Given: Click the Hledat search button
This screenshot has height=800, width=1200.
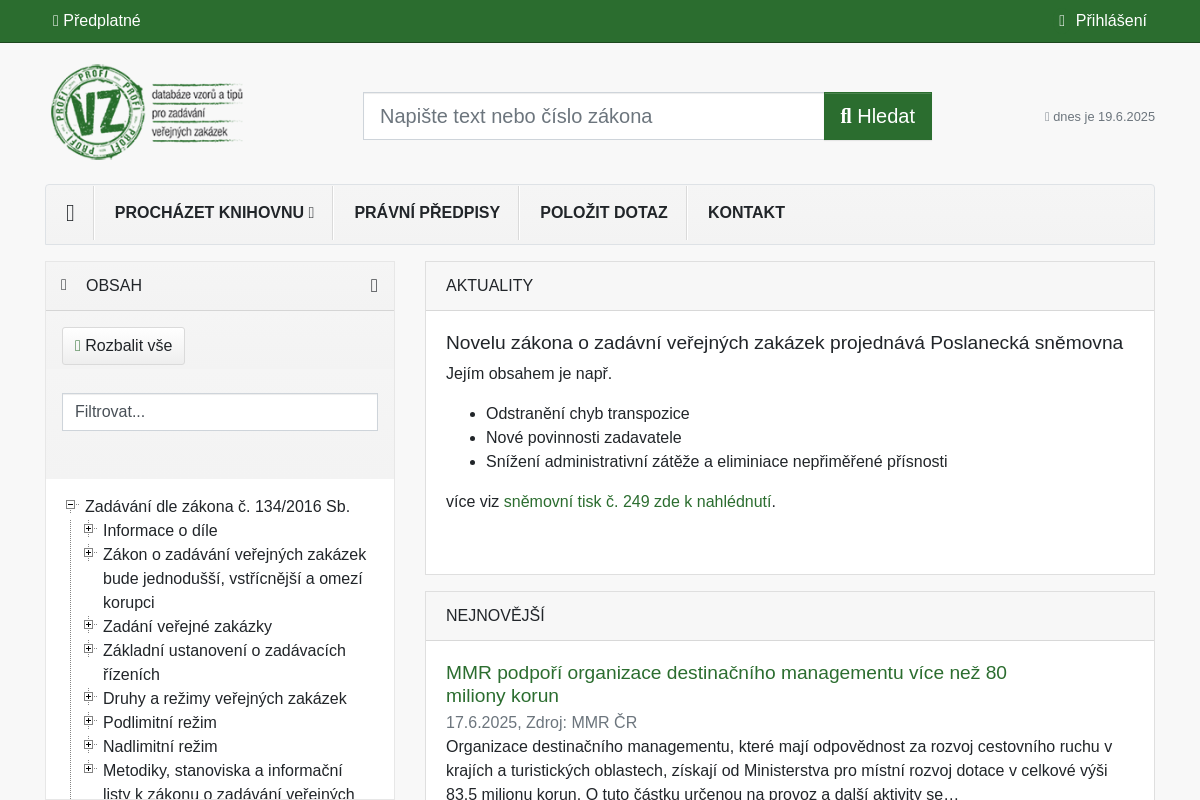Looking at the screenshot, I should [877, 116].
